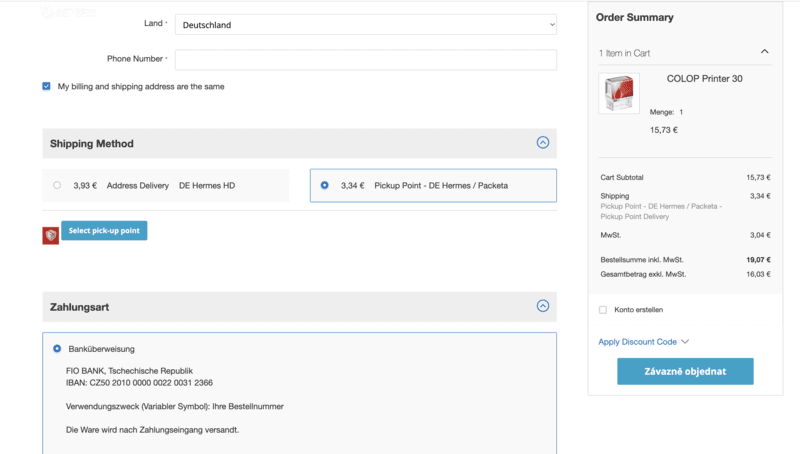Viewport: 800px width, 454px height.
Task: Click the COLOP Printer 30 product name
Action: 704,79
